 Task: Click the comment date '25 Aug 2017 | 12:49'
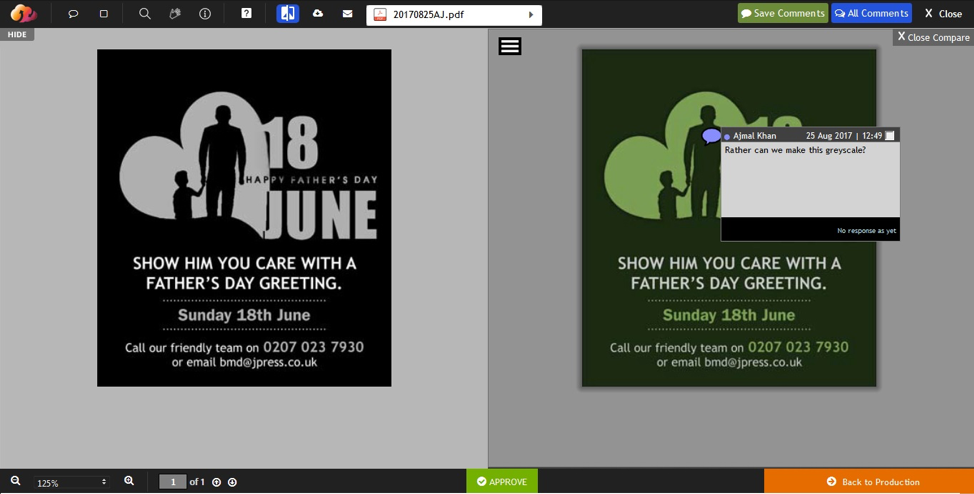click(844, 135)
